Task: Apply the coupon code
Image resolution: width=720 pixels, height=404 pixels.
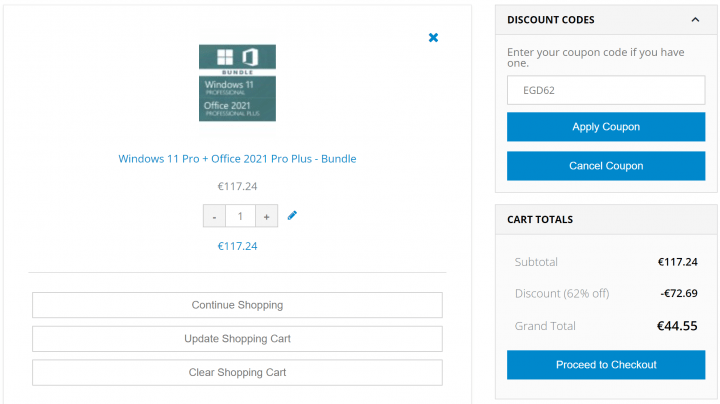Action: click(606, 127)
